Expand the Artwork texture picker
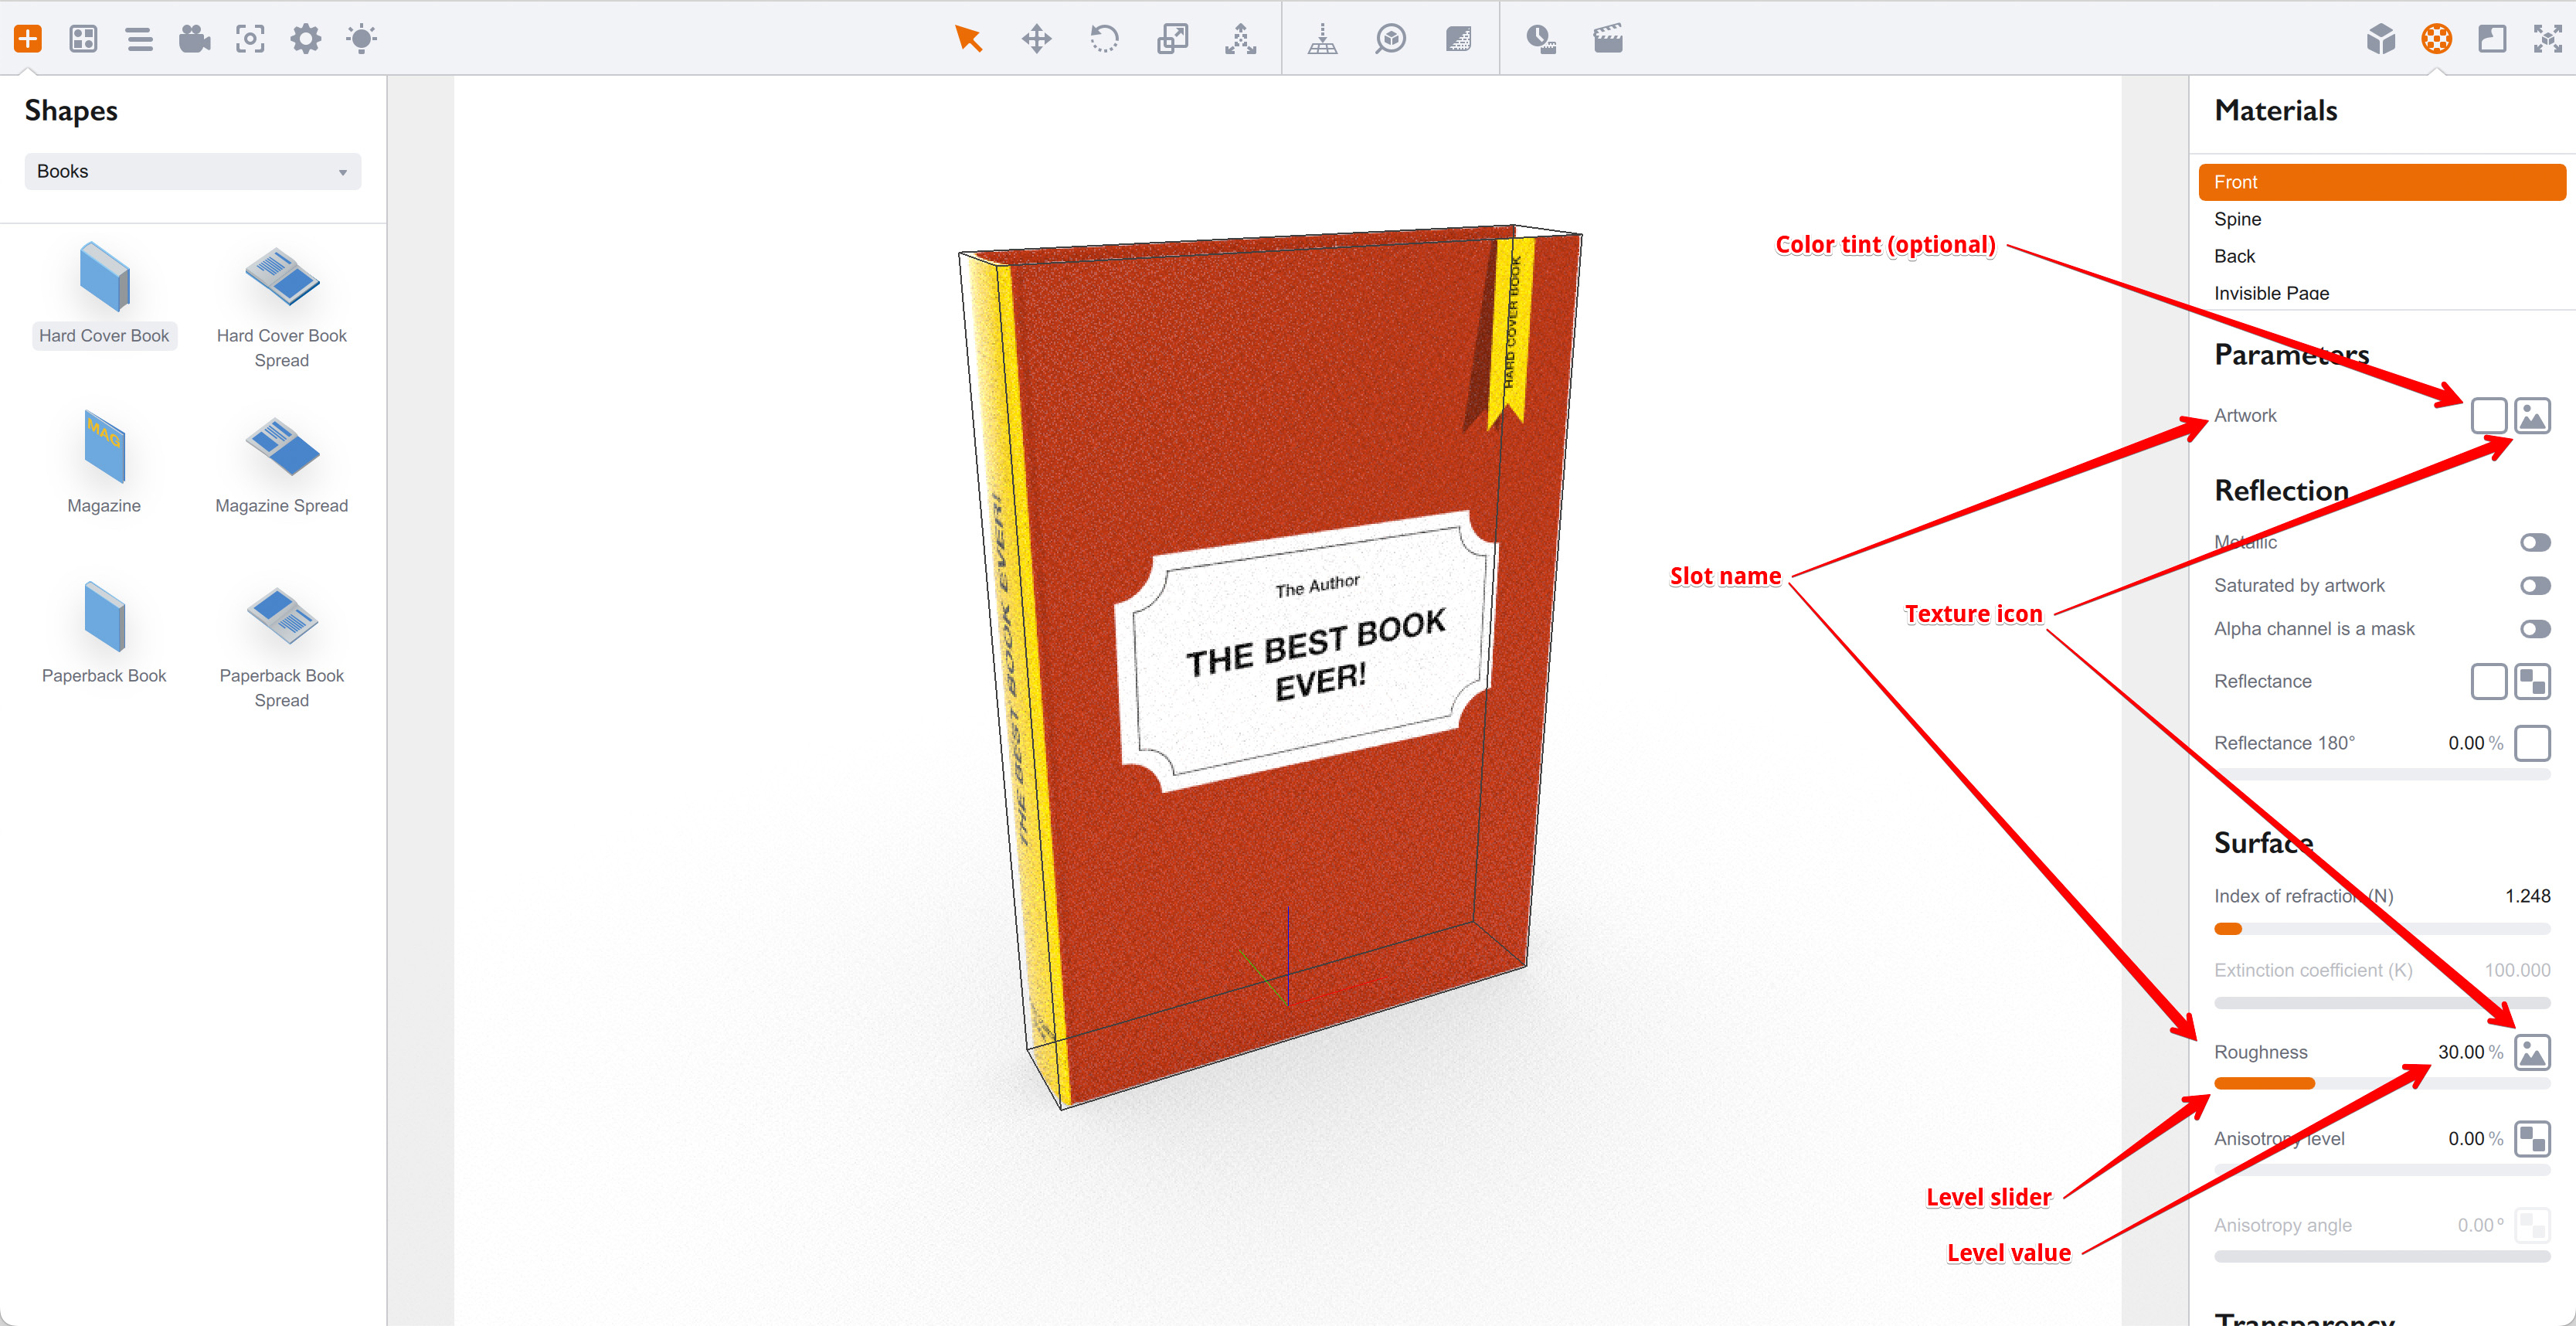 tap(2533, 415)
